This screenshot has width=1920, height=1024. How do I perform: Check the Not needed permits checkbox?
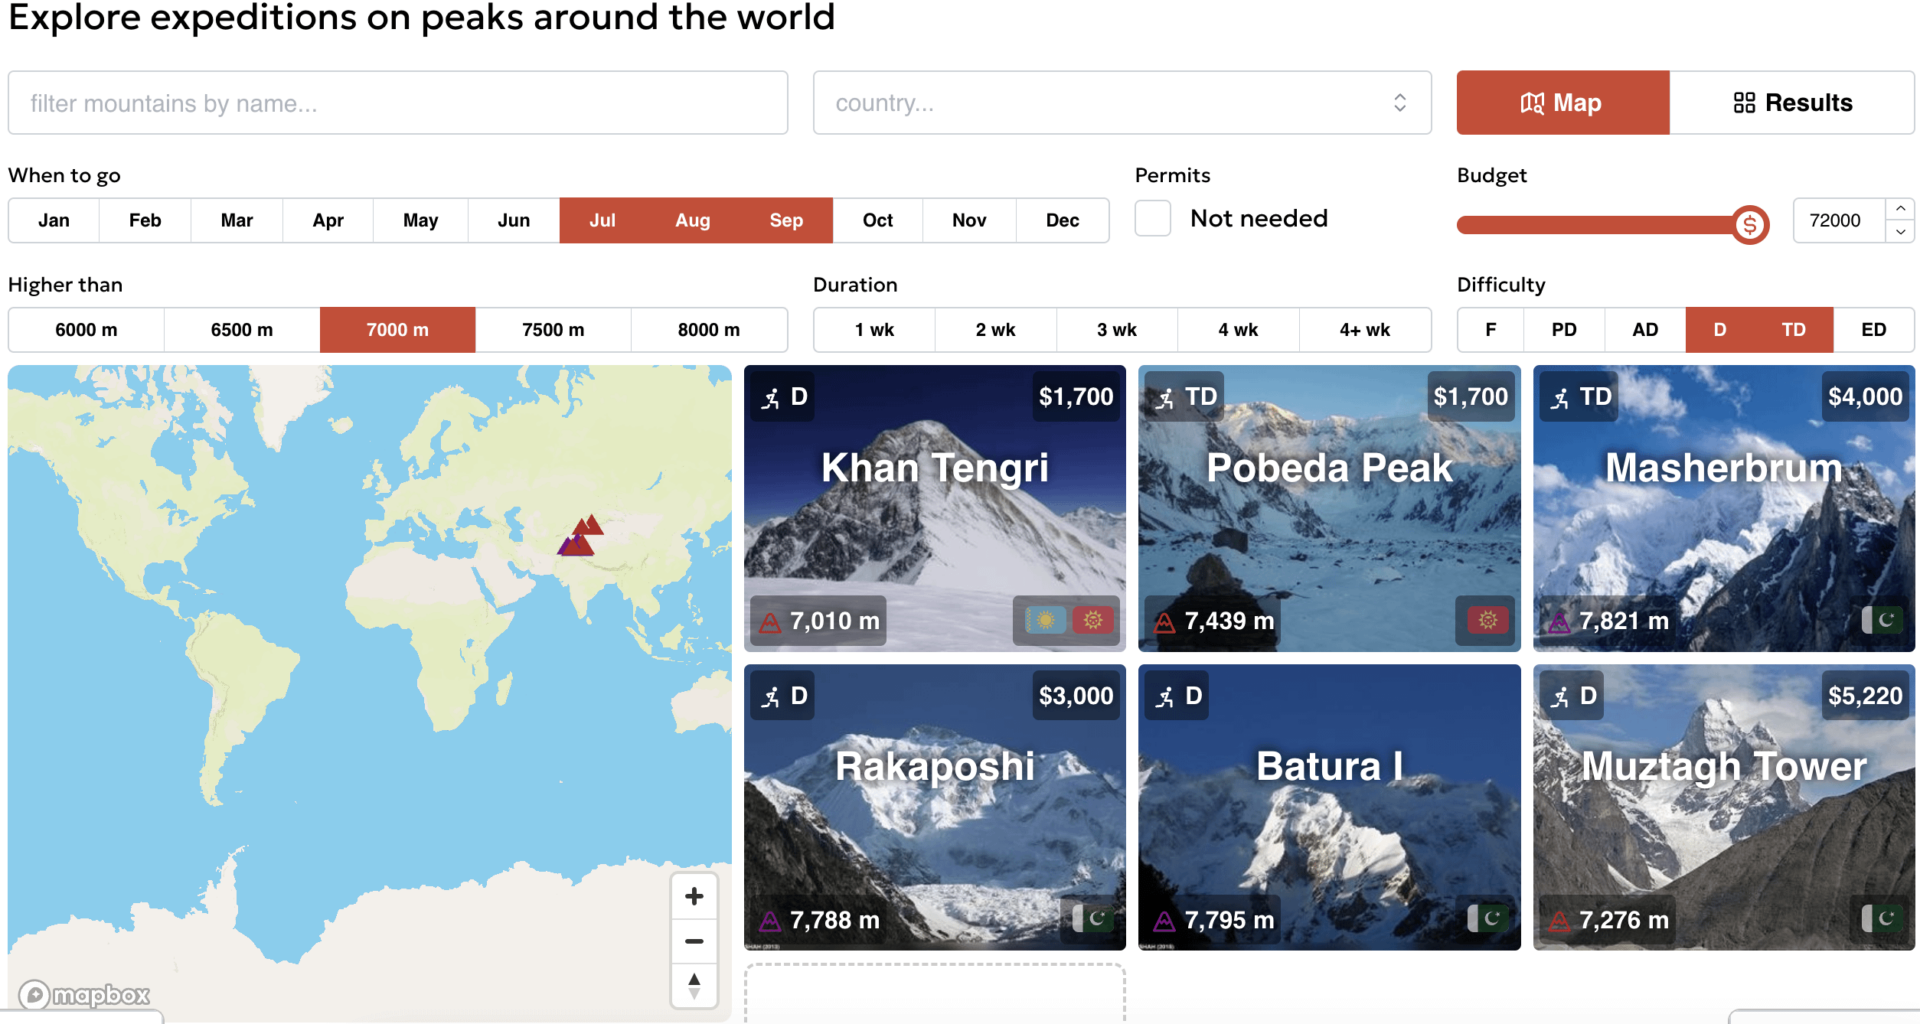(x=1152, y=218)
